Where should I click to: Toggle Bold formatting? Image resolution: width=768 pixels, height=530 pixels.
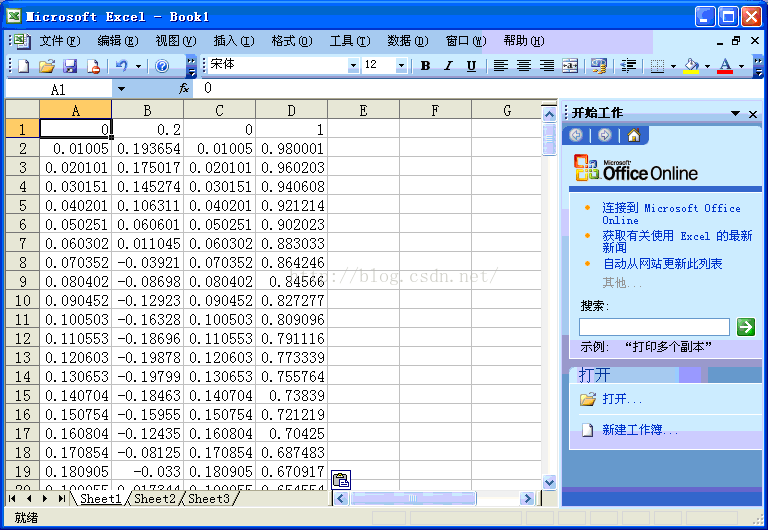[425, 66]
